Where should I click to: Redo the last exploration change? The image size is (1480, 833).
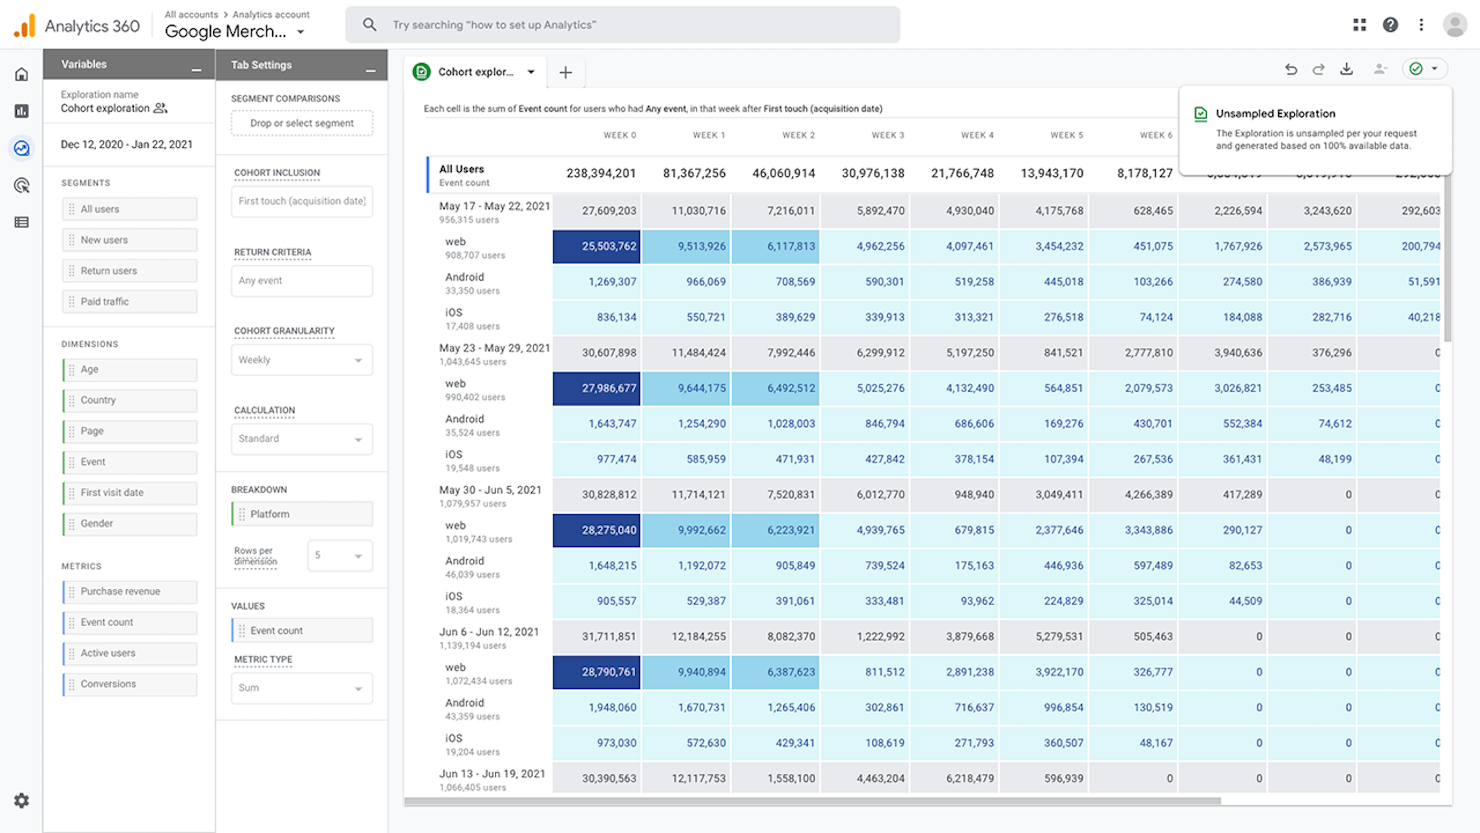click(x=1318, y=70)
